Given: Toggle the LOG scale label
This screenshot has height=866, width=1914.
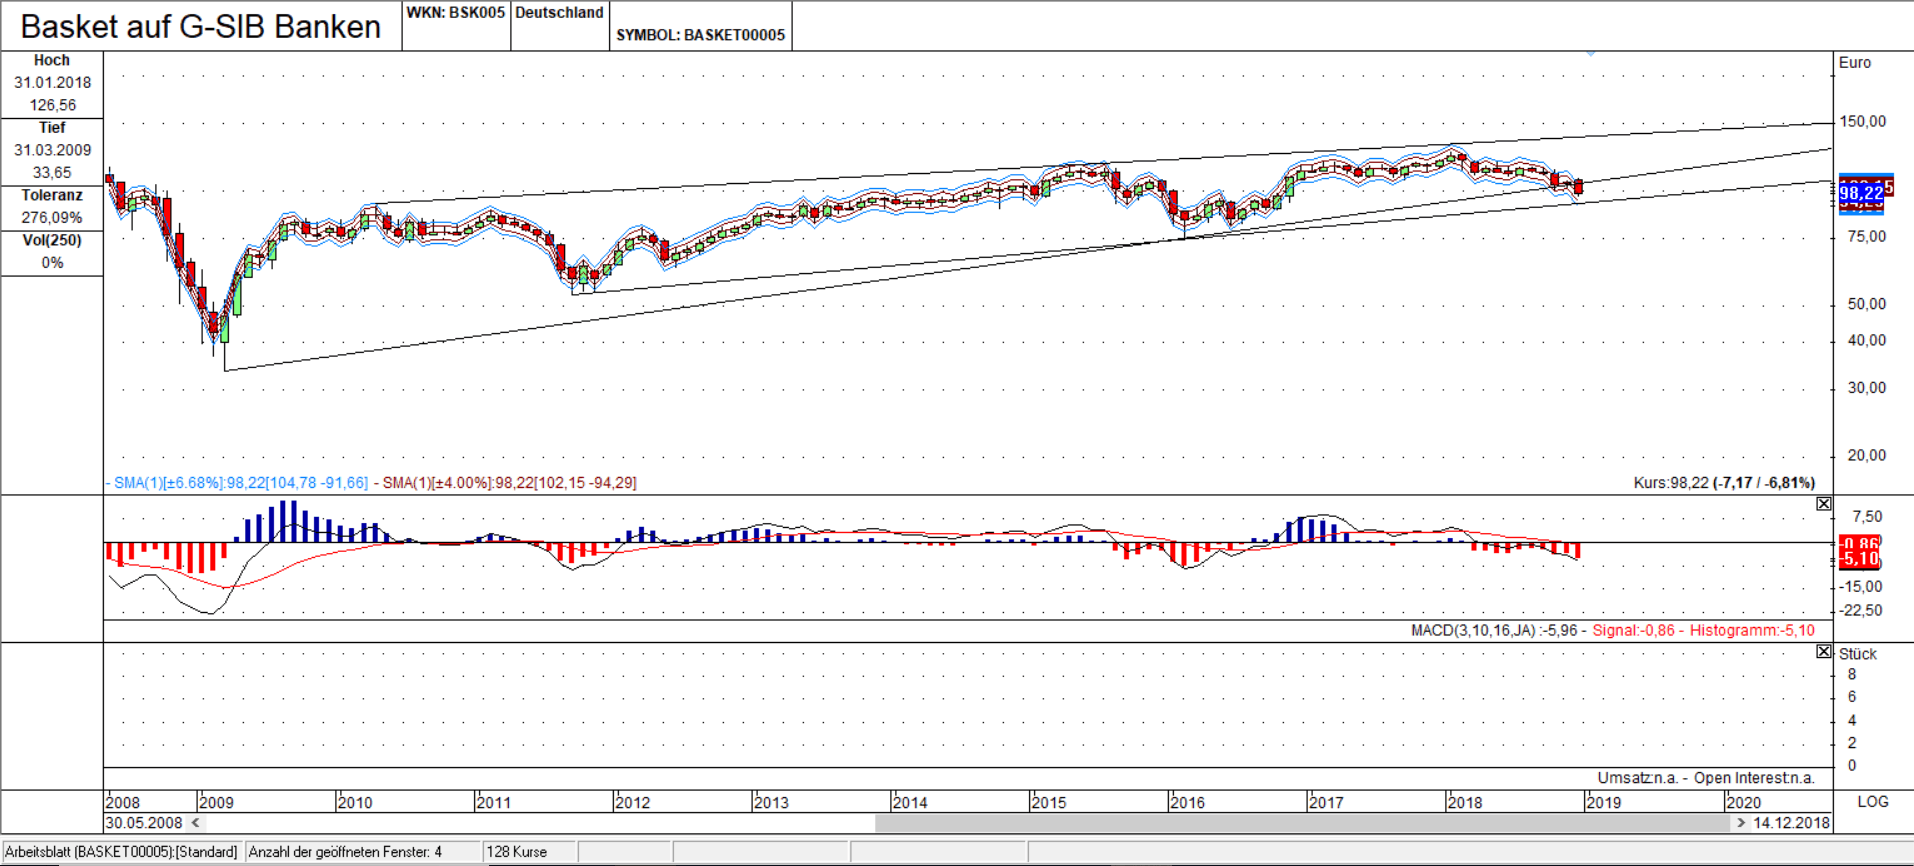Looking at the screenshot, I should coord(1873,801).
